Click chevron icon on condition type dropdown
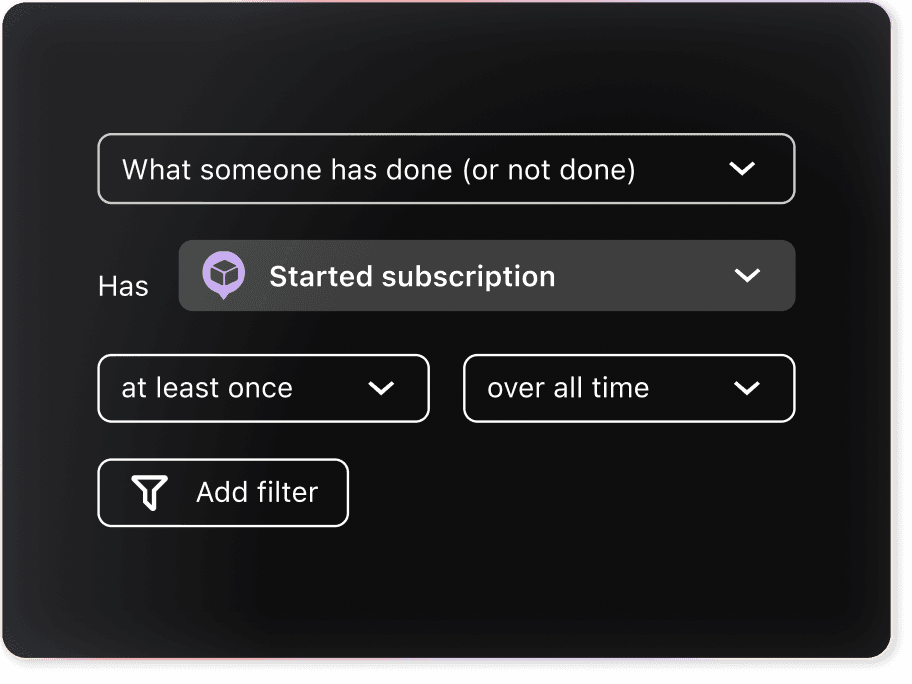Viewport: 912px width, 684px height. [x=742, y=169]
